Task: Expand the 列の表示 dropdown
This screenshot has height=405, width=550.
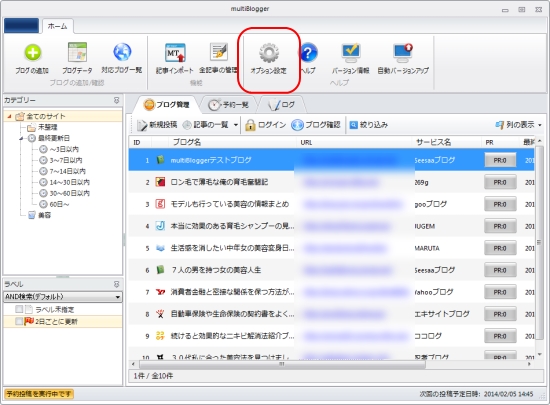Action: click(x=518, y=124)
